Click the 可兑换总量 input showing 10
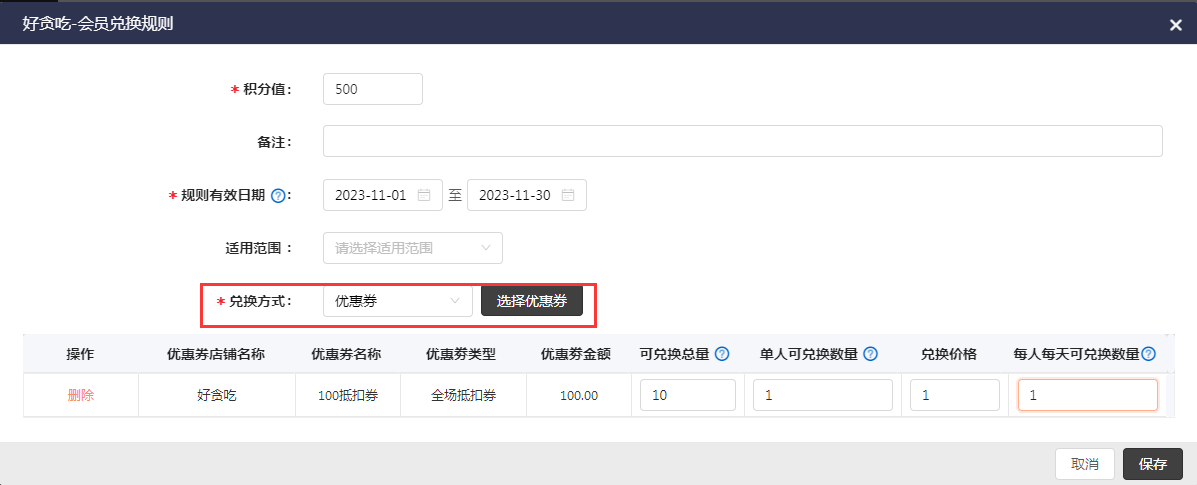 688,395
